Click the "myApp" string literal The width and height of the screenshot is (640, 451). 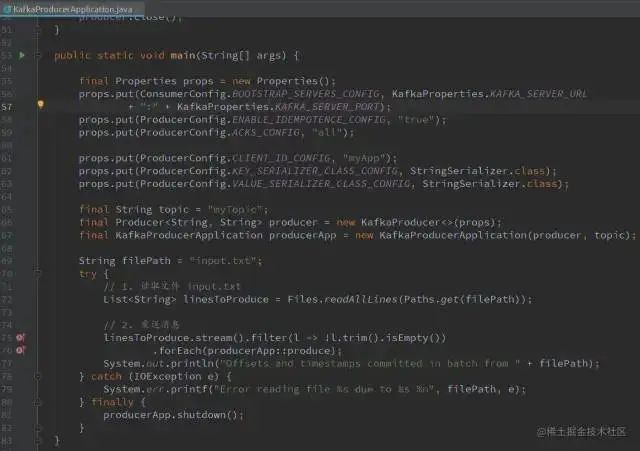(364, 158)
